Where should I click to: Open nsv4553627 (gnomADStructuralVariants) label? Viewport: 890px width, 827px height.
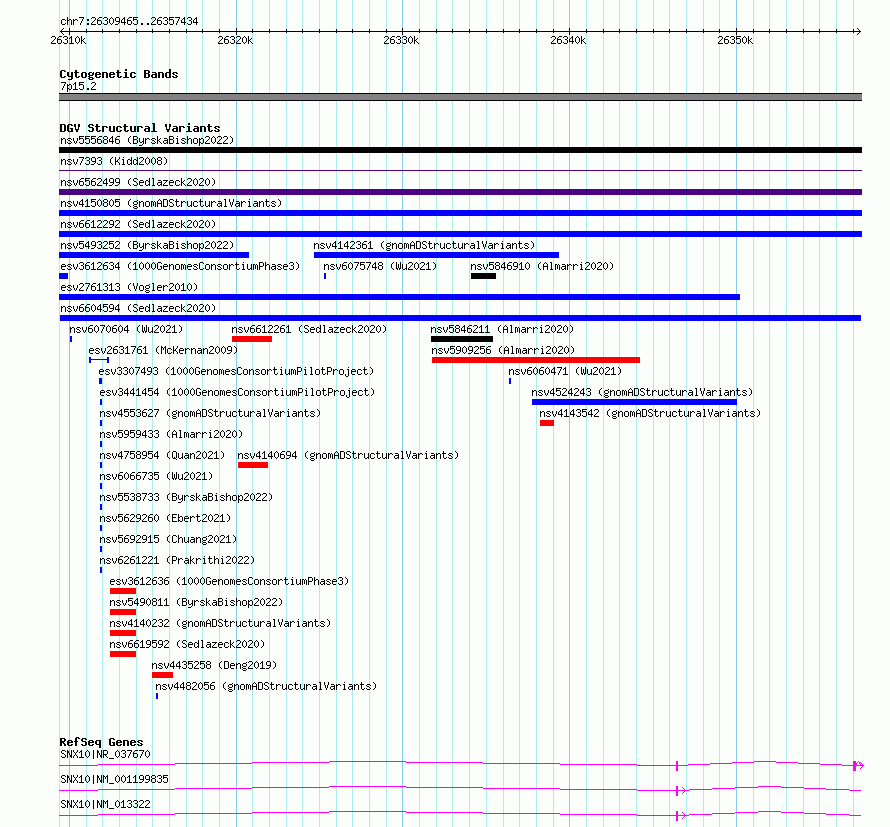[210, 413]
